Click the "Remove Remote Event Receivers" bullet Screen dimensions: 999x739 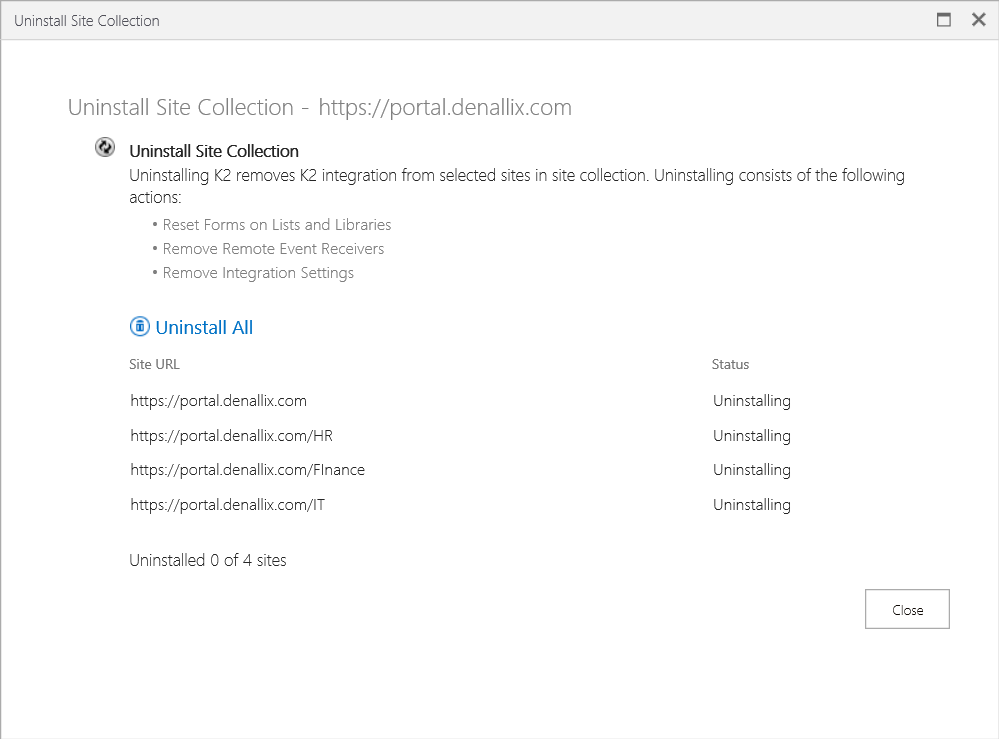273,249
